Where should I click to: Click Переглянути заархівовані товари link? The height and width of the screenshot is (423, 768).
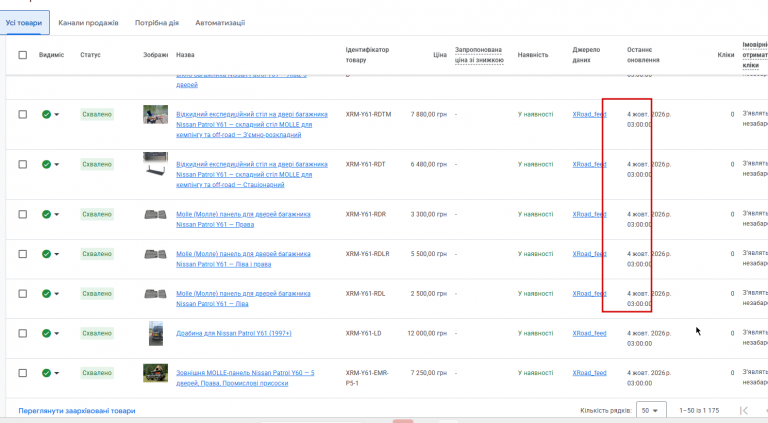tap(77, 411)
